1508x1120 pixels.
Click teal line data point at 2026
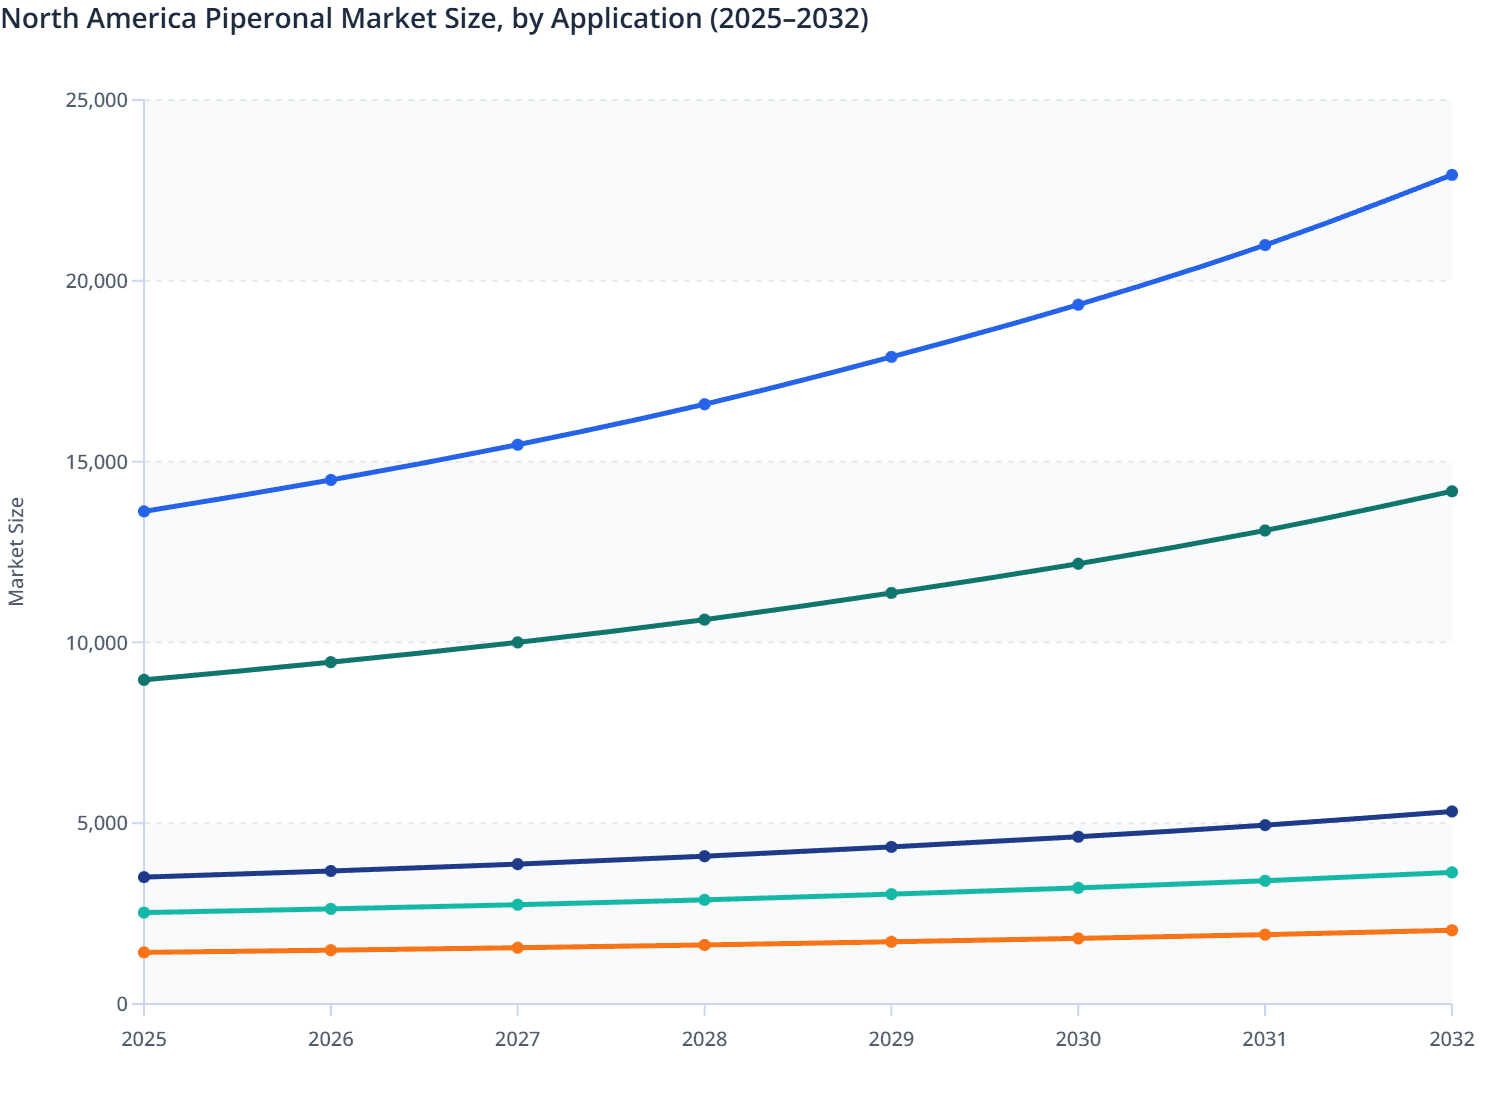click(x=331, y=909)
